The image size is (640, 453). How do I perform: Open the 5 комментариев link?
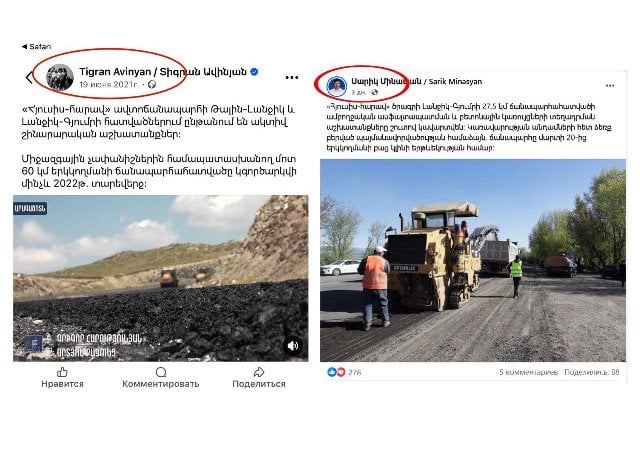click(528, 372)
